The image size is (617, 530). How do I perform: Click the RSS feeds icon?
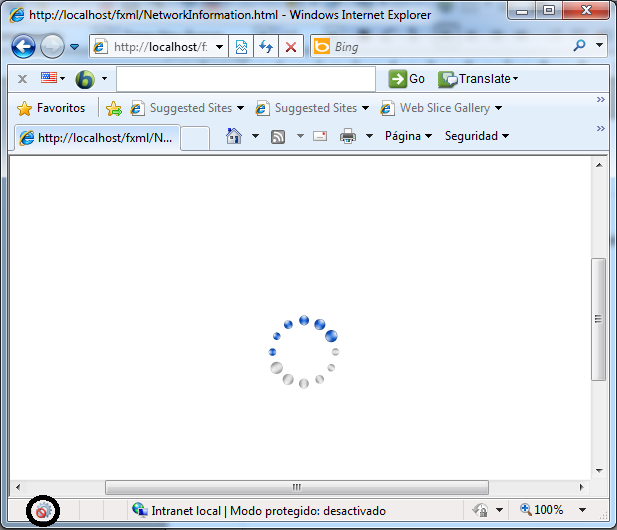(278, 137)
